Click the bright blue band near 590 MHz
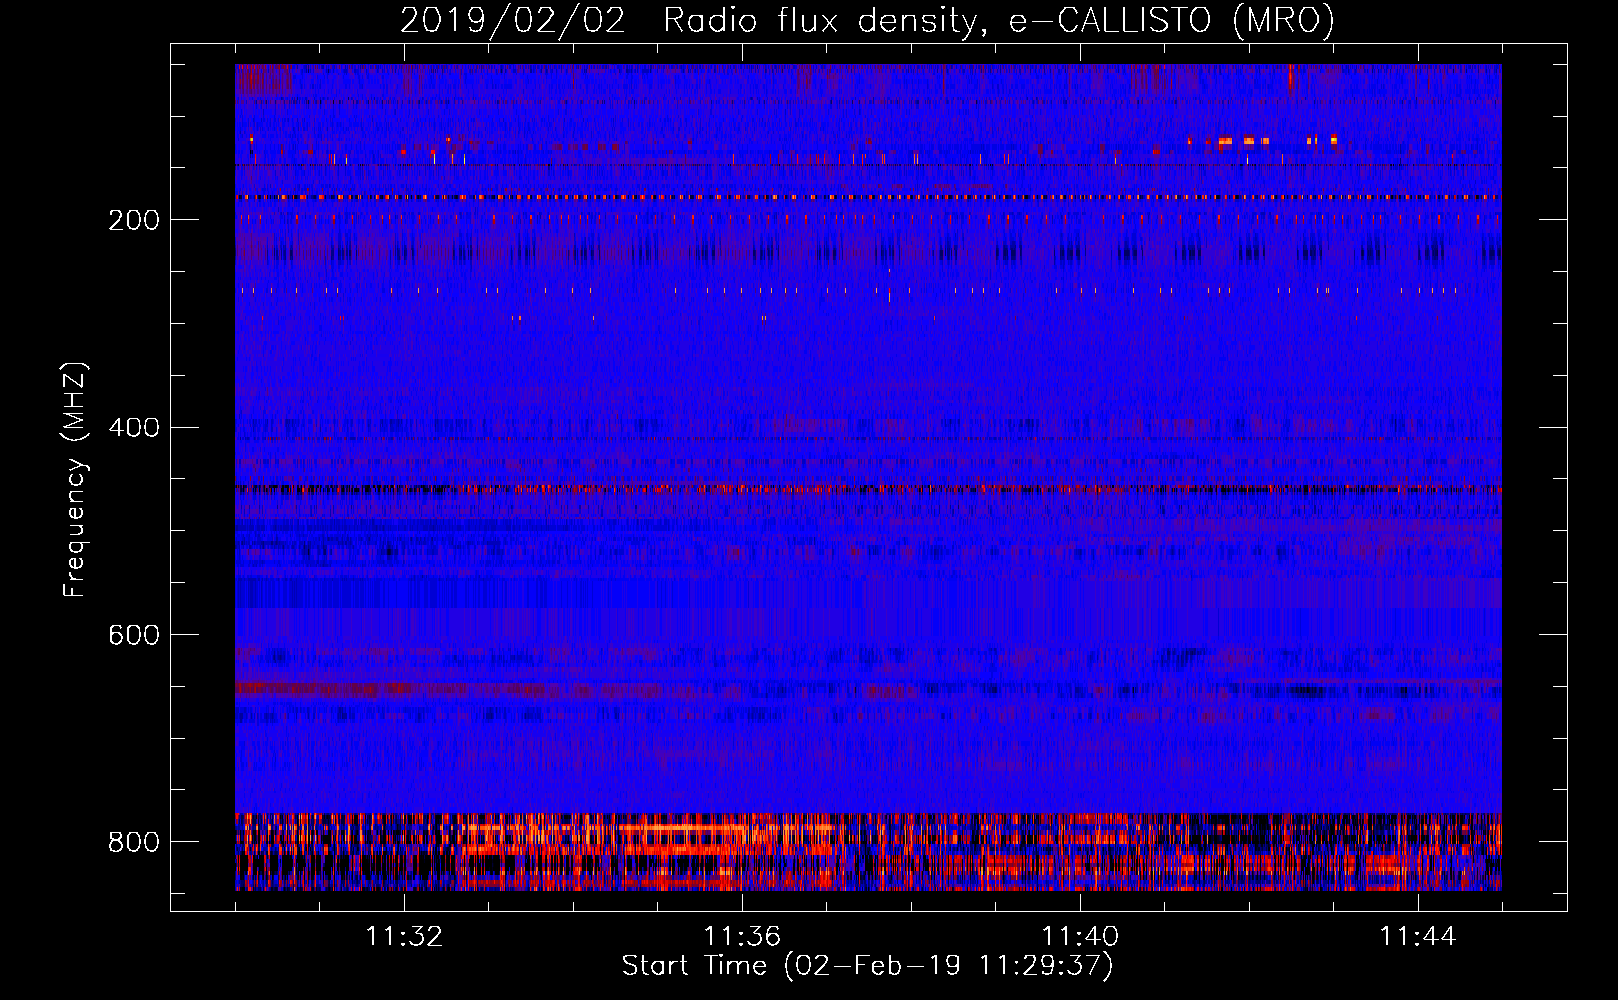This screenshot has height=1000, width=1618. [x=868, y=593]
